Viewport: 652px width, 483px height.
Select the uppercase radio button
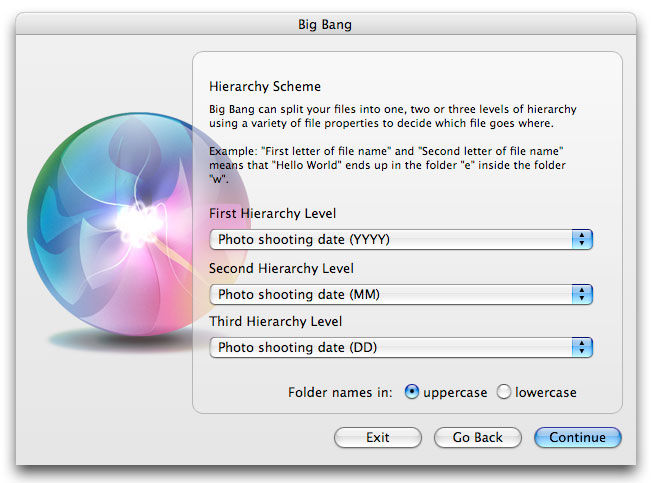coord(411,392)
